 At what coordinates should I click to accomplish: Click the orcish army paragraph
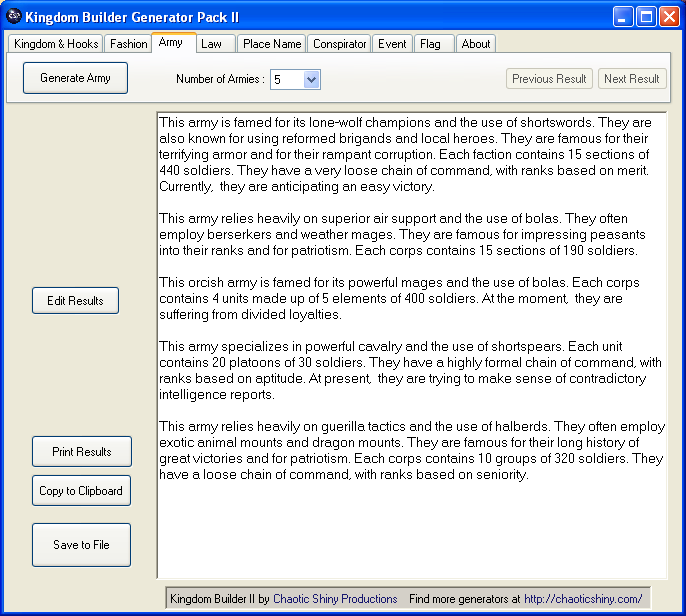point(399,298)
